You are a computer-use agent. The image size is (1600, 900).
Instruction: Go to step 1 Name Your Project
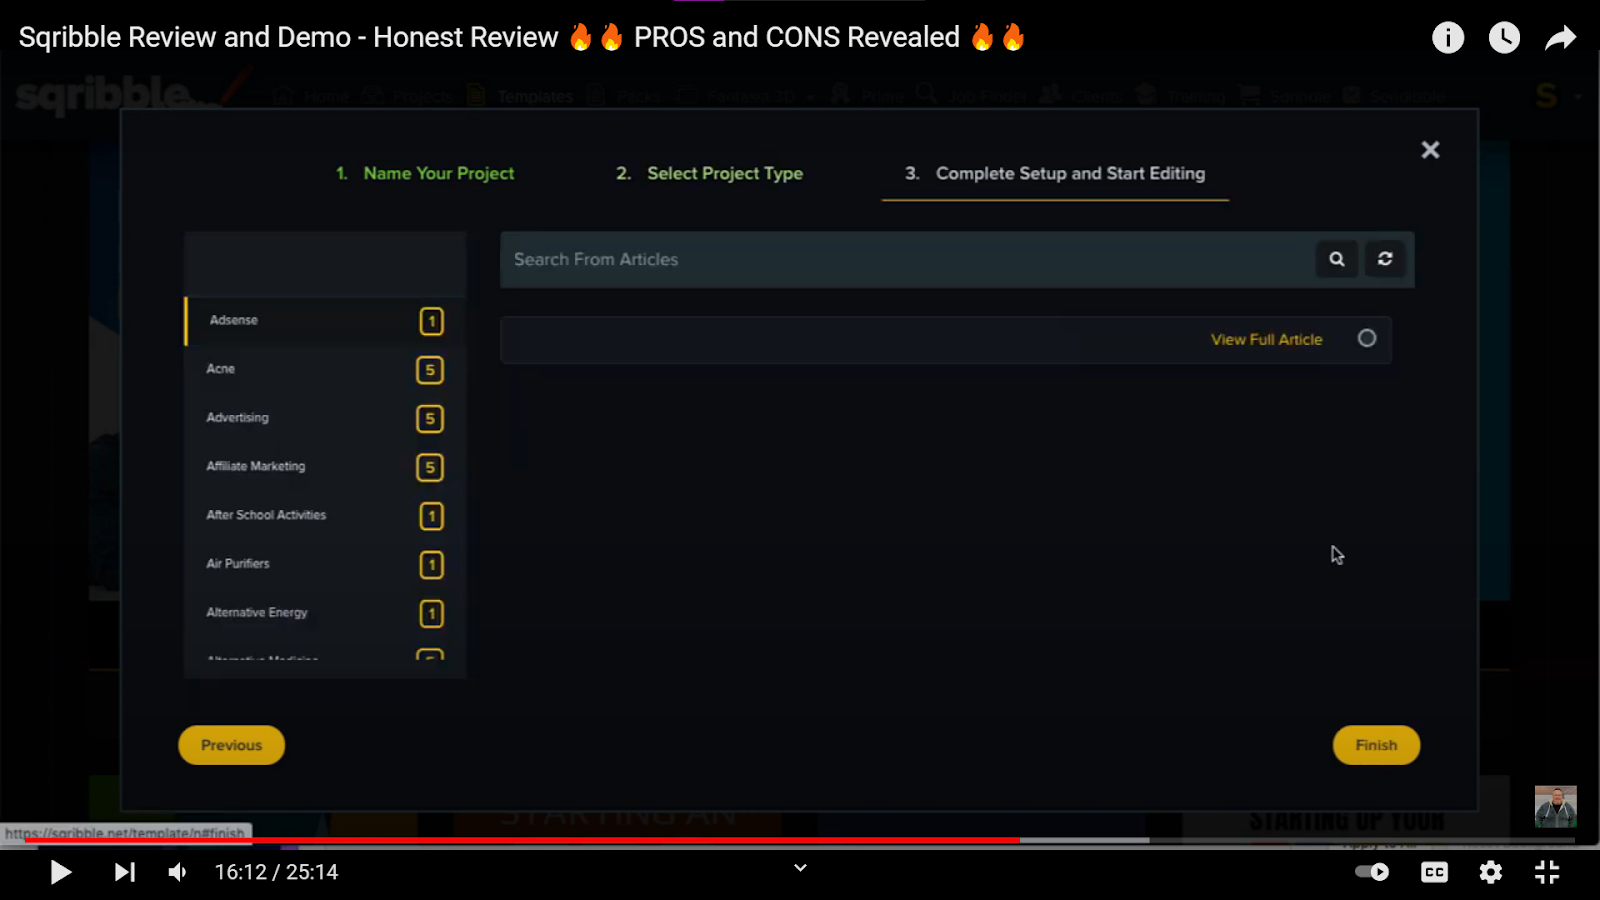425,173
